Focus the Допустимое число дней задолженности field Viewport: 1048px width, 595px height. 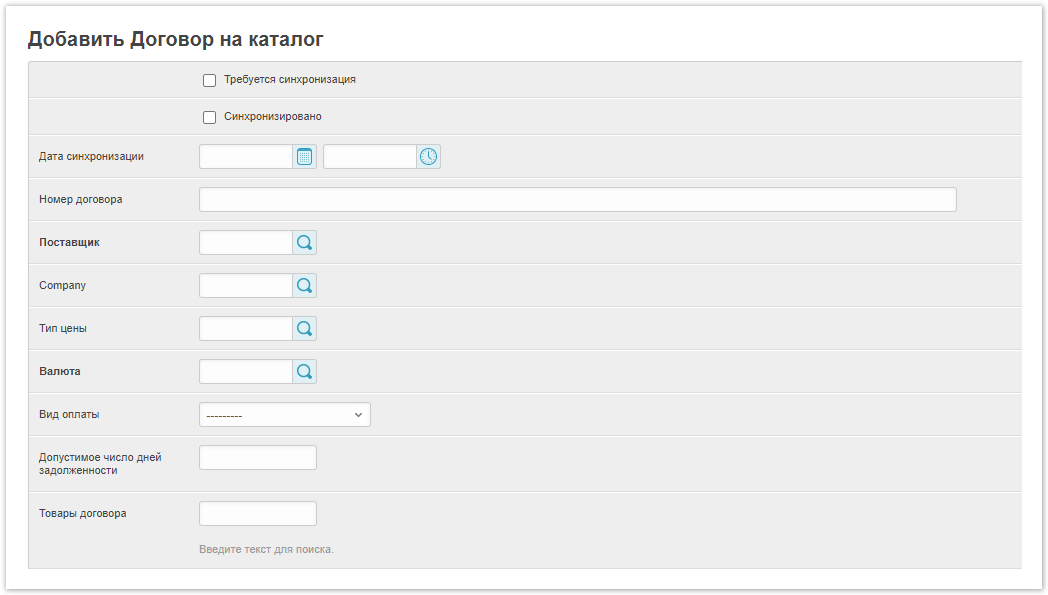coord(258,458)
